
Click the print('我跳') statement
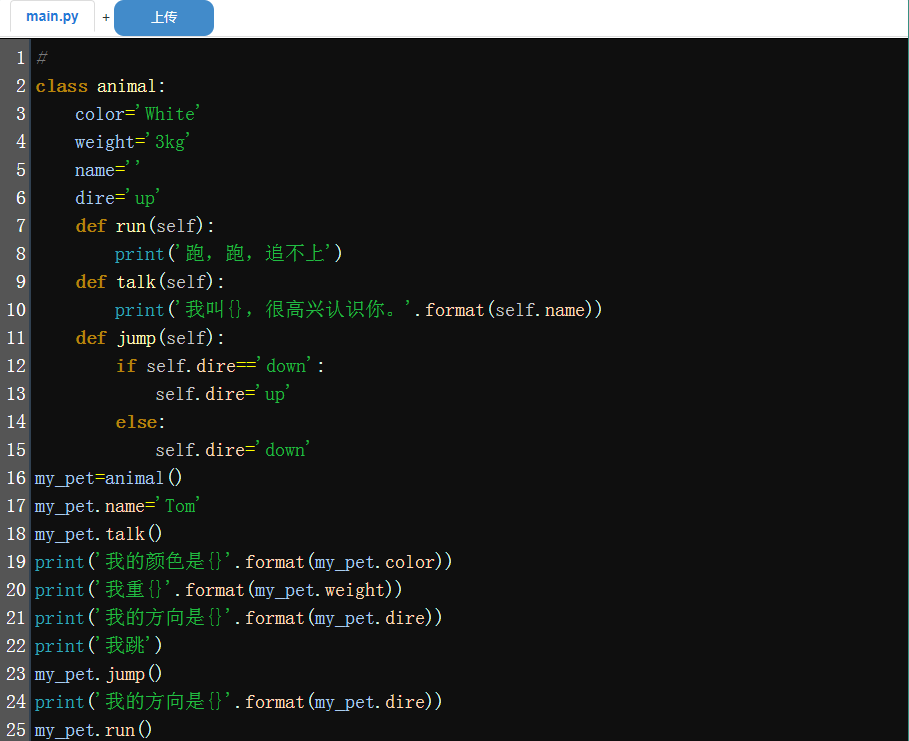(x=98, y=646)
